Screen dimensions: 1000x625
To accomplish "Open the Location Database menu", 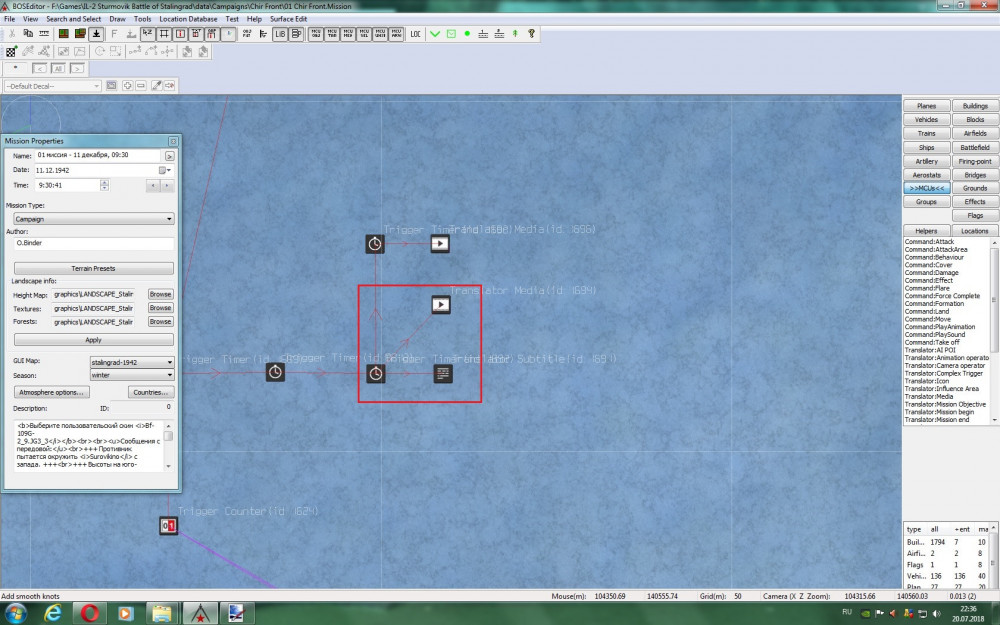I will coord(188,19).
